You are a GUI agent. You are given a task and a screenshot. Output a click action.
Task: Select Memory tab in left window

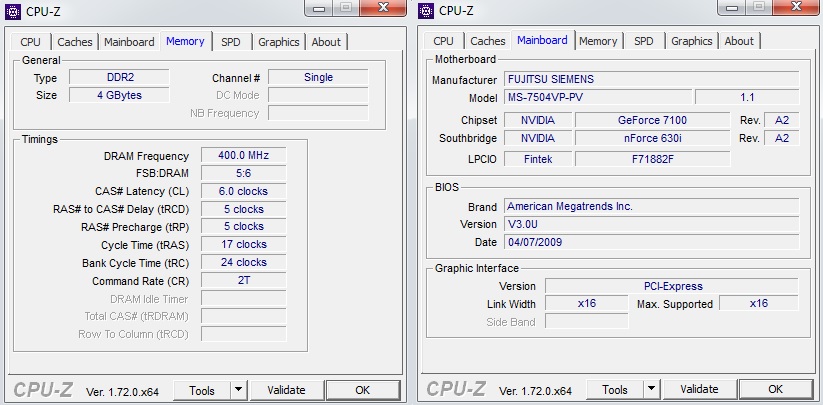pyautogui.click(x=185, y=41)
